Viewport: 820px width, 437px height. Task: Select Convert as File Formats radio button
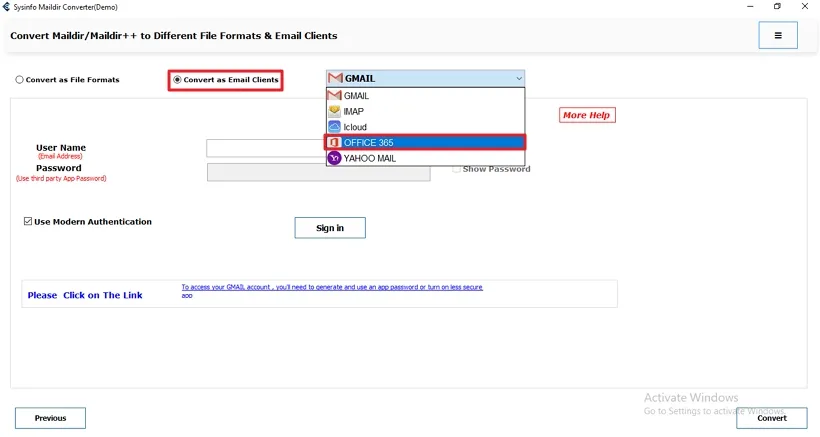pos(19,80)
